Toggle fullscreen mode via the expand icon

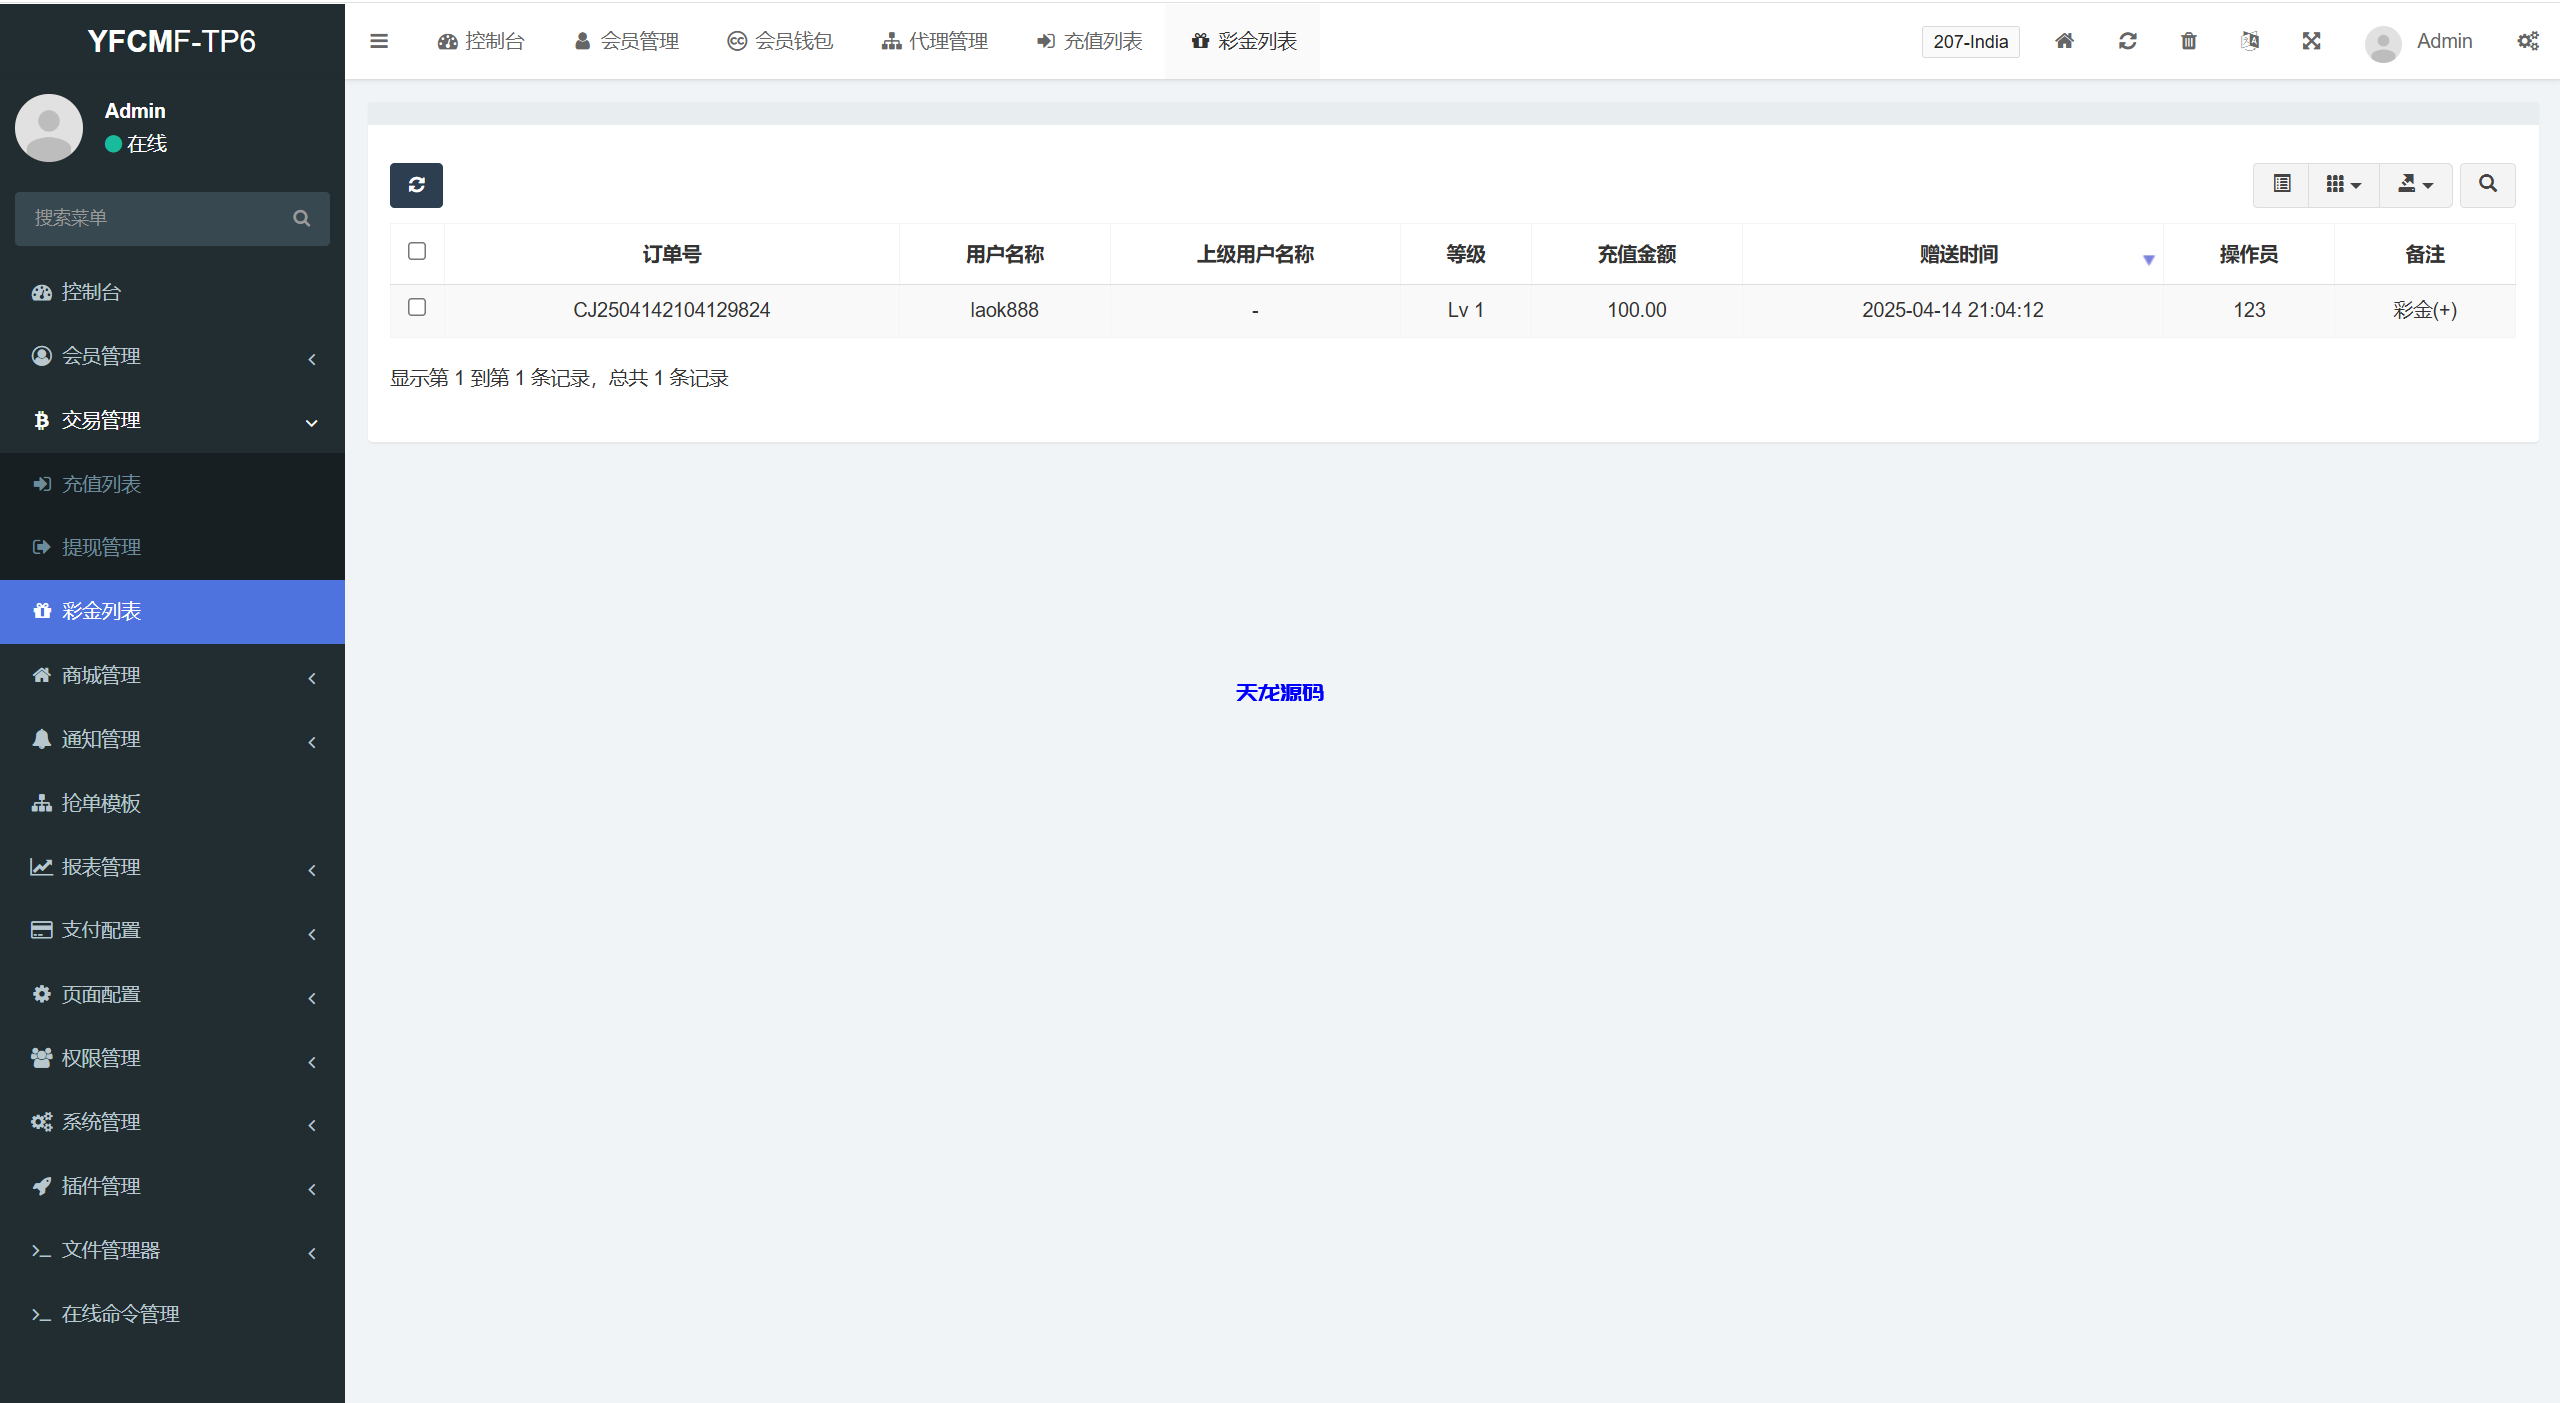2311,41
